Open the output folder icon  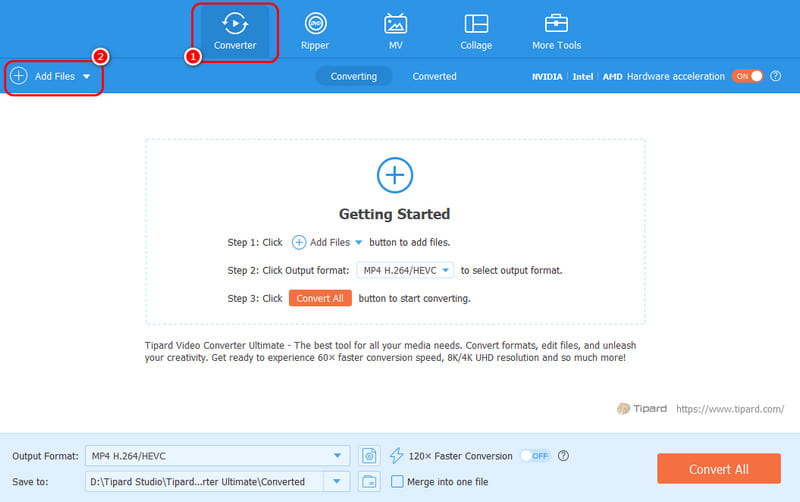point(369,482)
